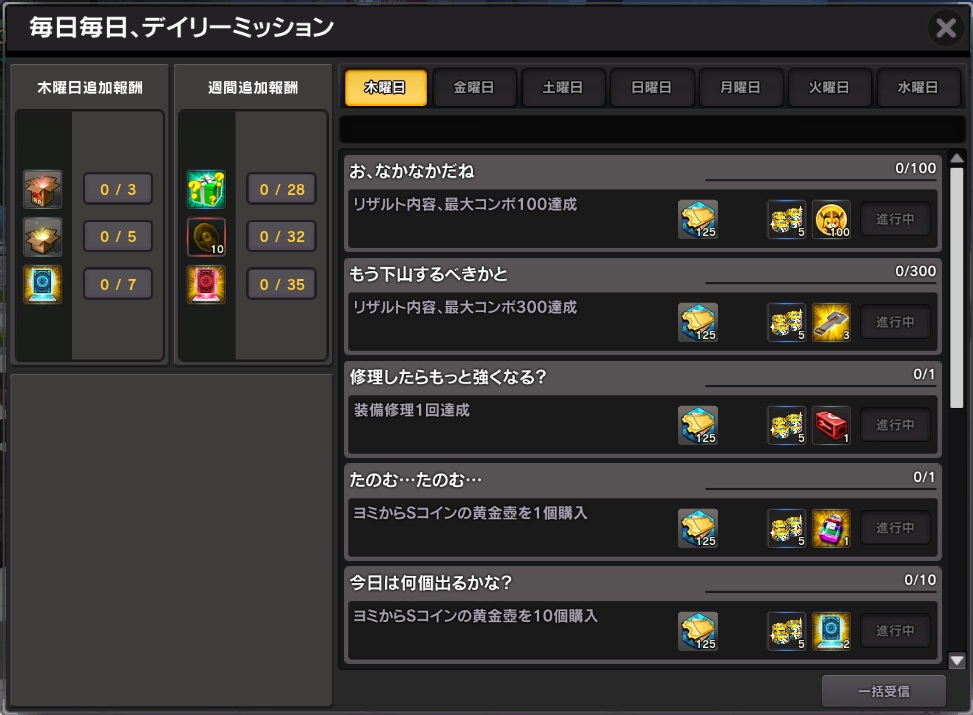Select the red repair box reward icon
The width and height of the screenshot is (973, 715).
(x=831, y=425)
